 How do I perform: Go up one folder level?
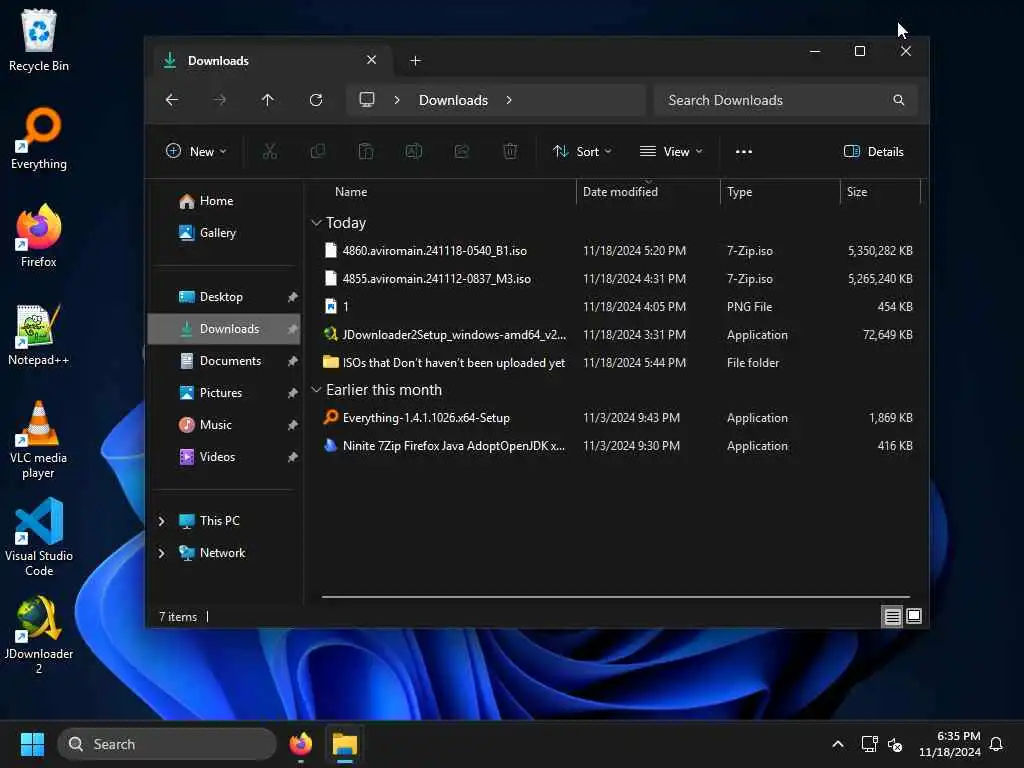tap(268, 100)
